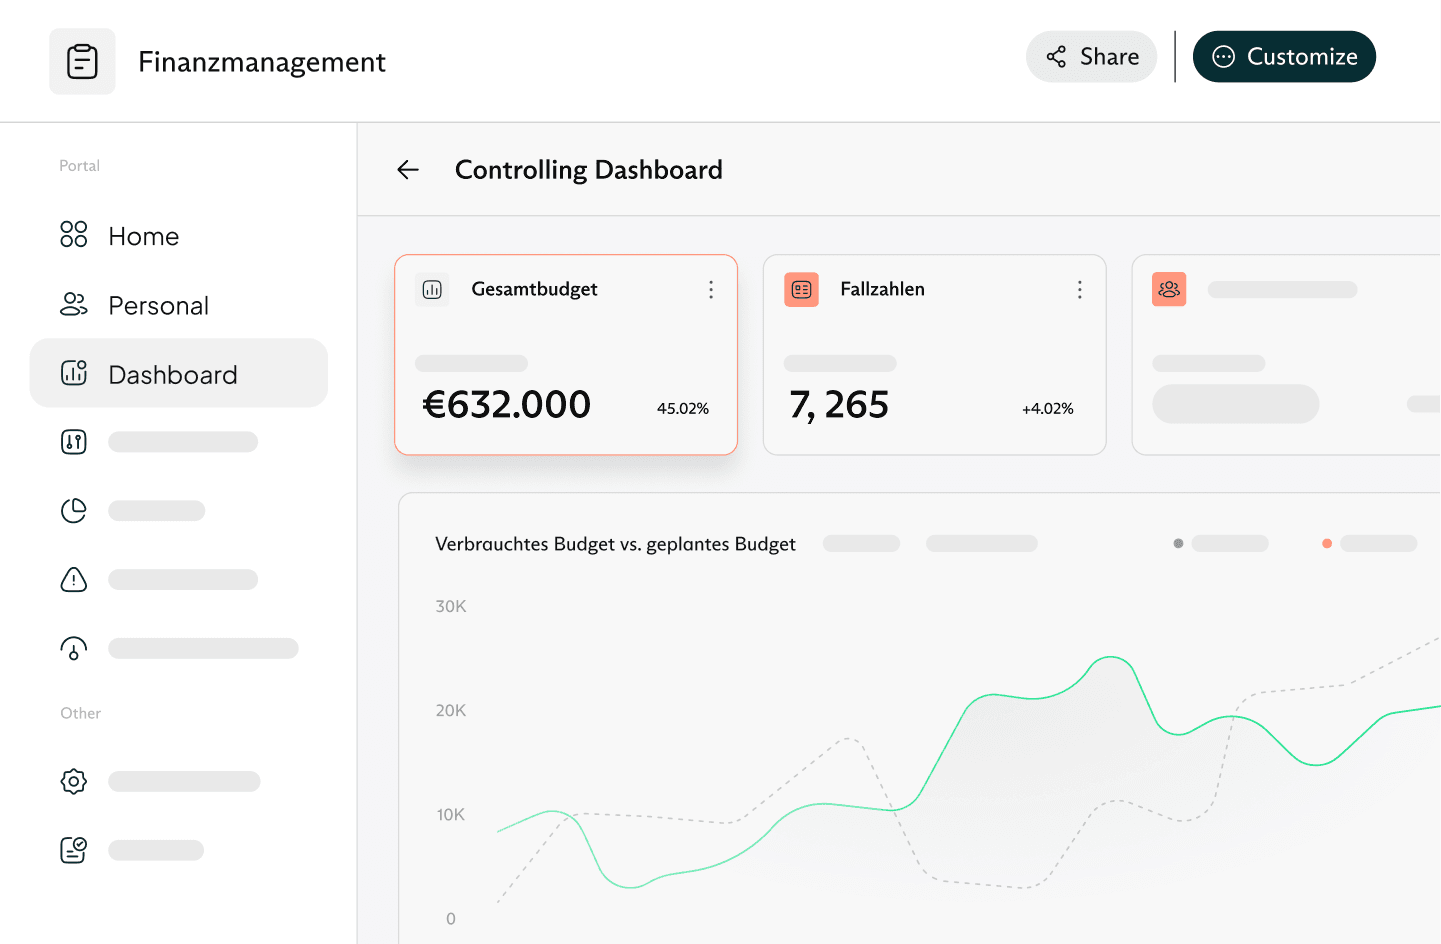Click the Finanzmanagement clipboard logo icon

click(82, 62)
